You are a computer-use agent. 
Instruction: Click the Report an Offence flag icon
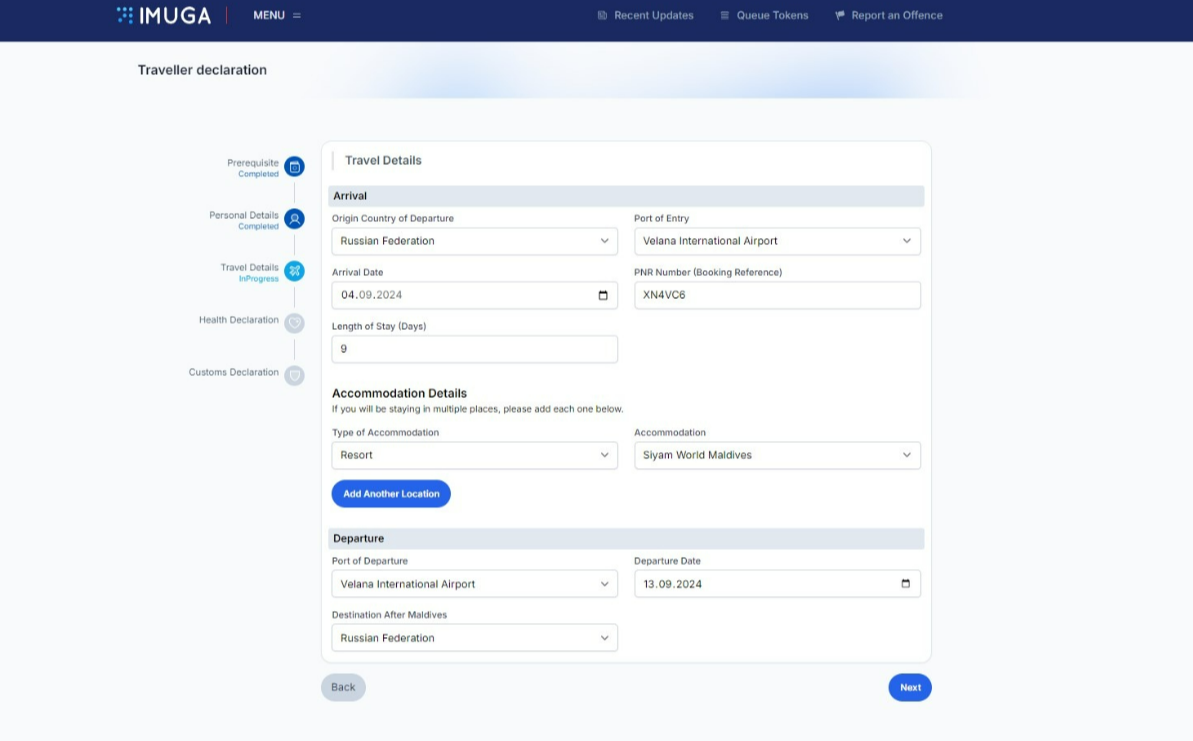(x=840, y=15)
